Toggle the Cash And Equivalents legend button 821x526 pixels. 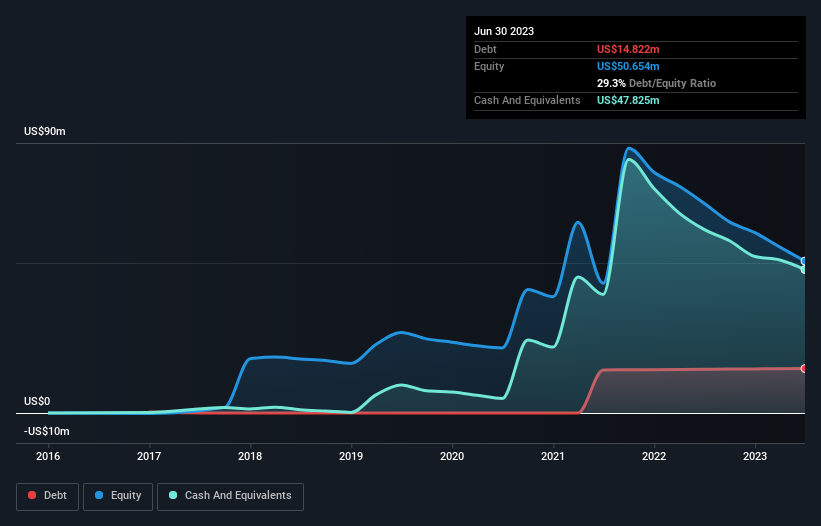230,496
